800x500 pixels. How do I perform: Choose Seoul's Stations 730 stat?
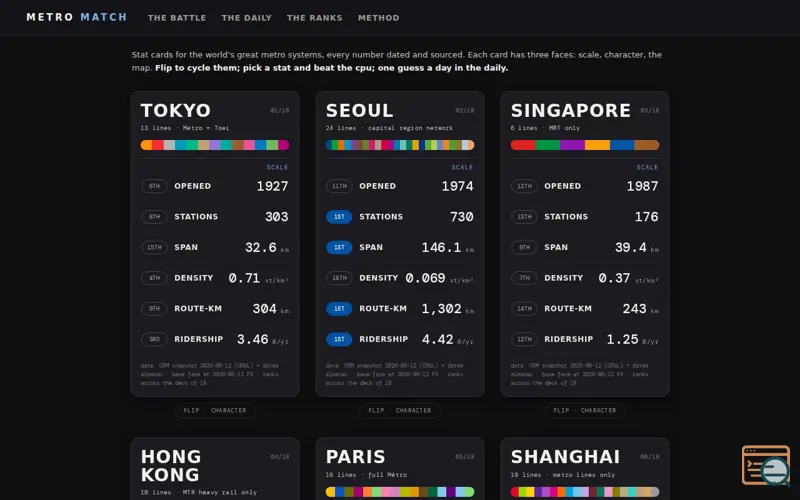click(x=399, y=217)
